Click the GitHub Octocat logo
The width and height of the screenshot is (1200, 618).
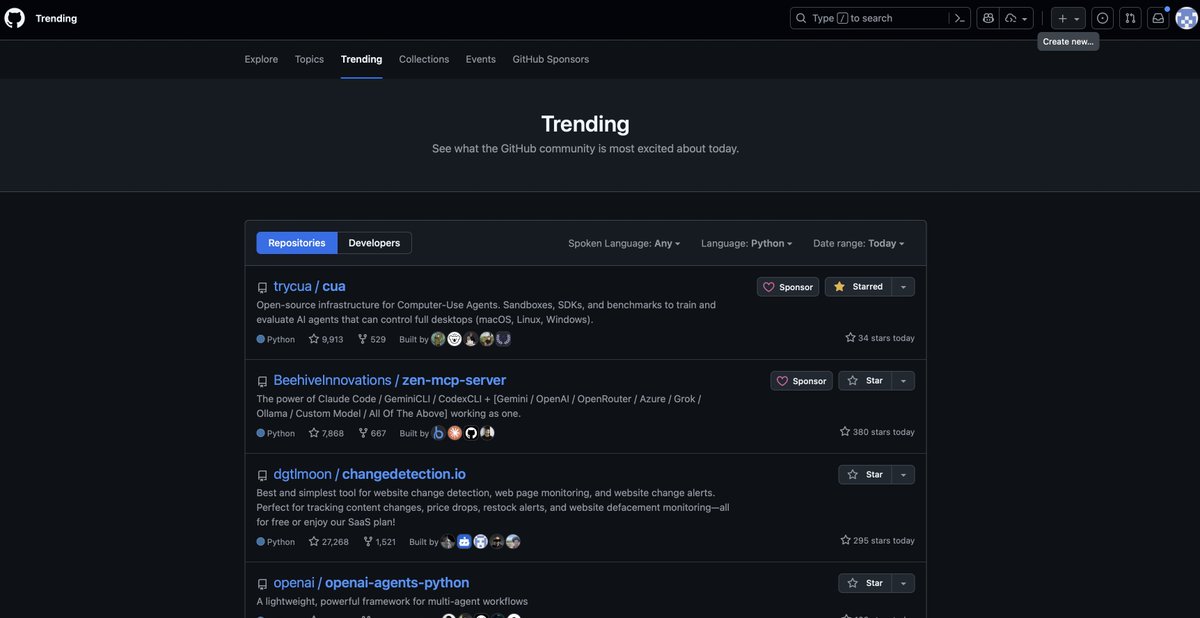[x=15, y=18]
